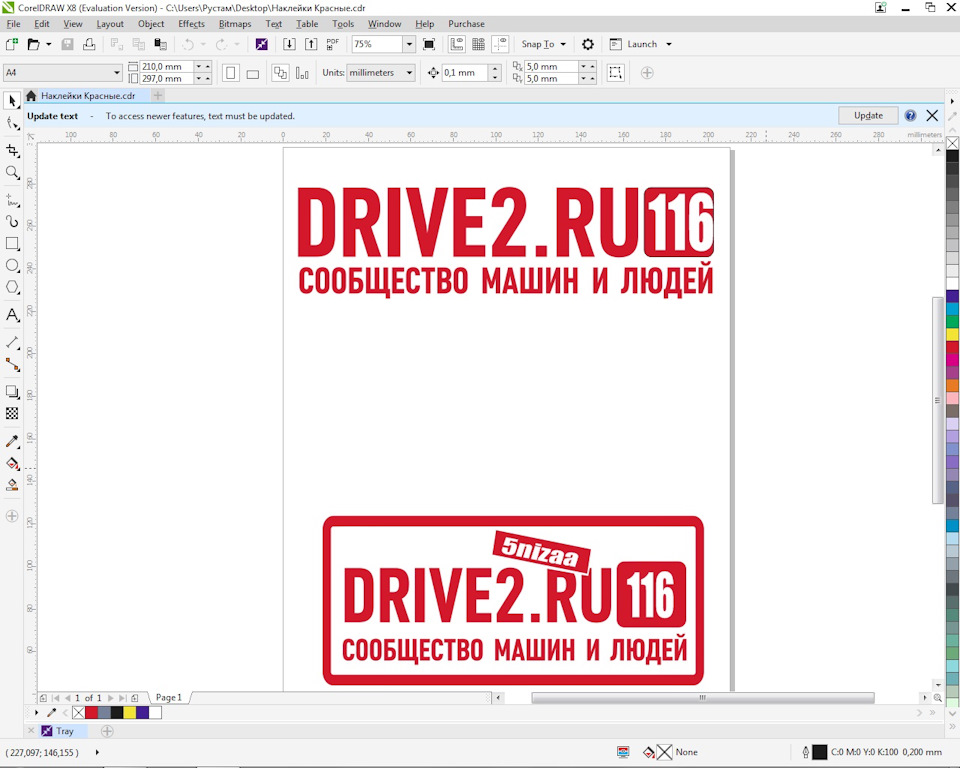The image size is (960, 768).
Task: Activate the Text tool
Action: tap(12, 315)
